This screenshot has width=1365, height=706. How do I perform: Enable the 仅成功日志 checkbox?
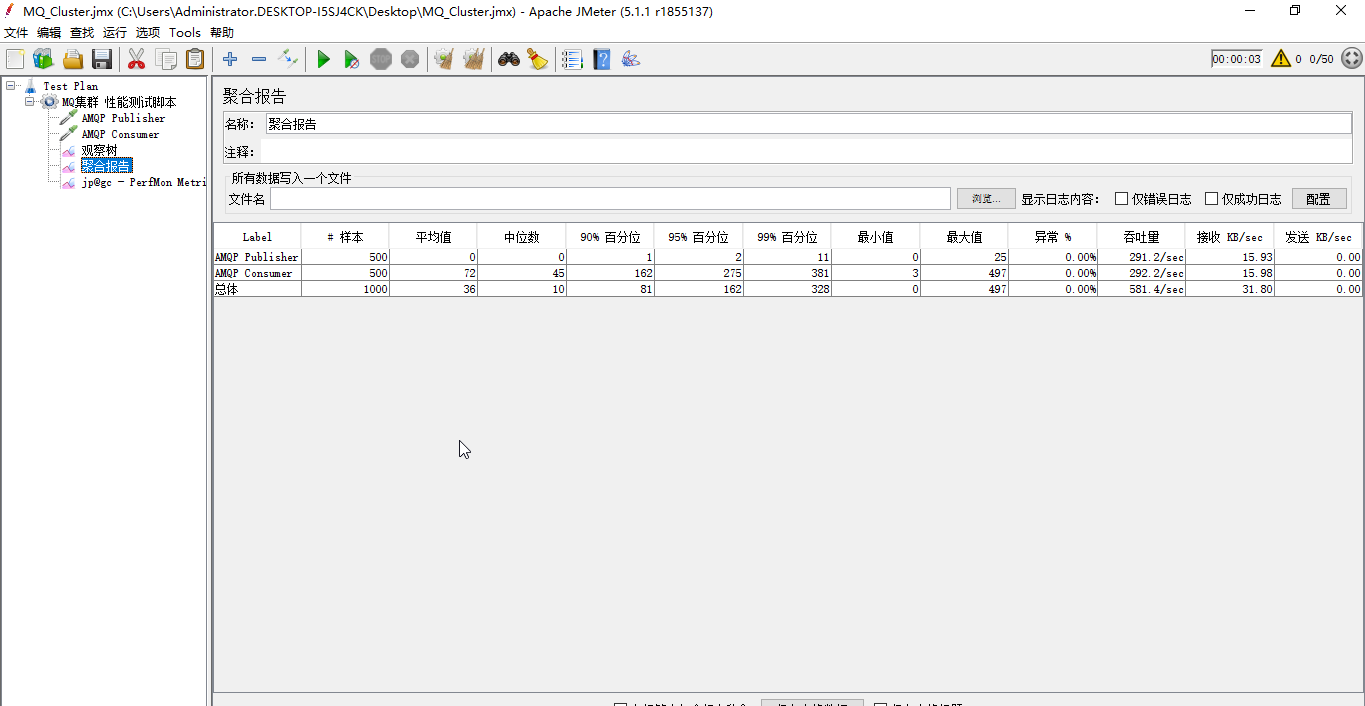pyautogui.click(x=1212, y=198)
